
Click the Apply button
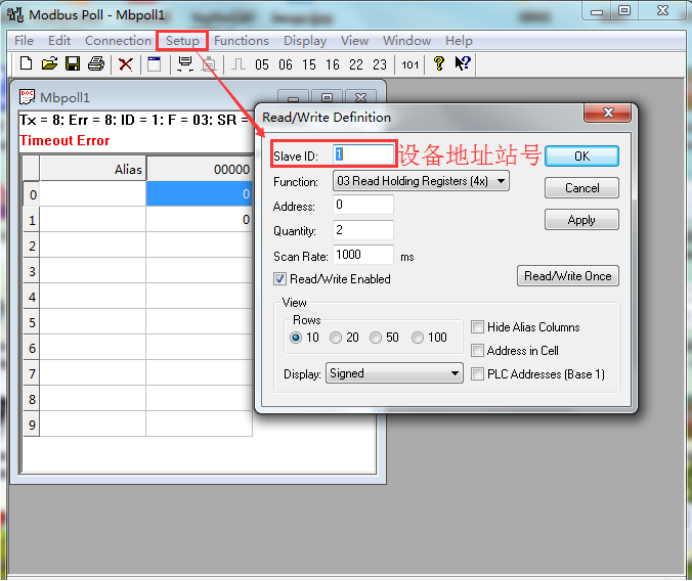[581, 220]
